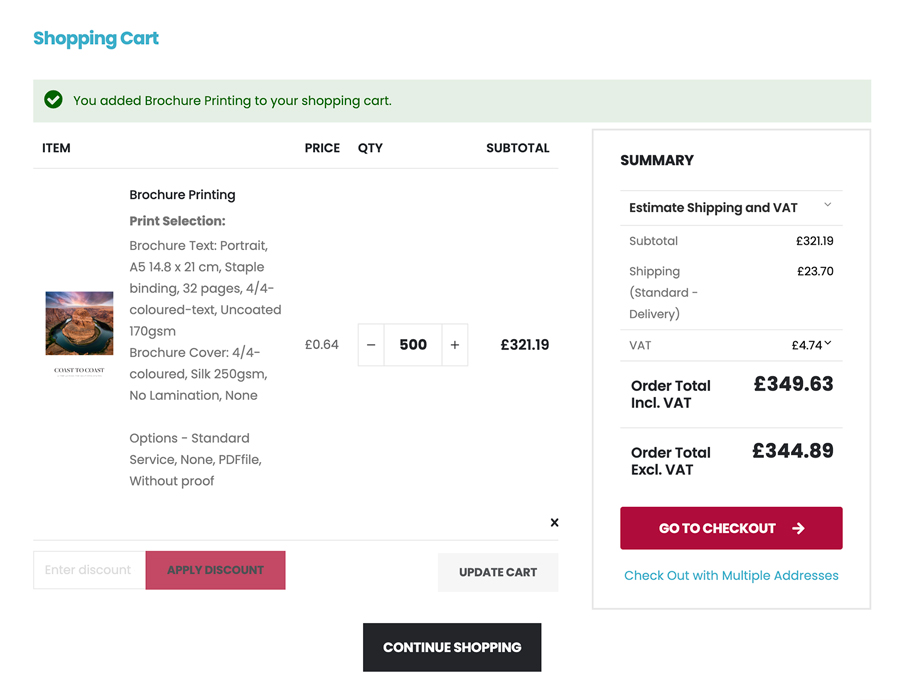Expand Estimate Shipping and VAT section
900x700 pixels.
828,205
